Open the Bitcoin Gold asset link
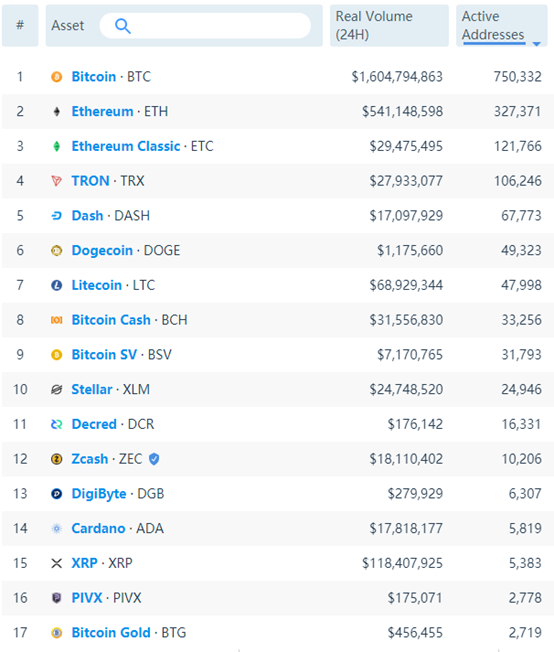 (x=111, y=633)
